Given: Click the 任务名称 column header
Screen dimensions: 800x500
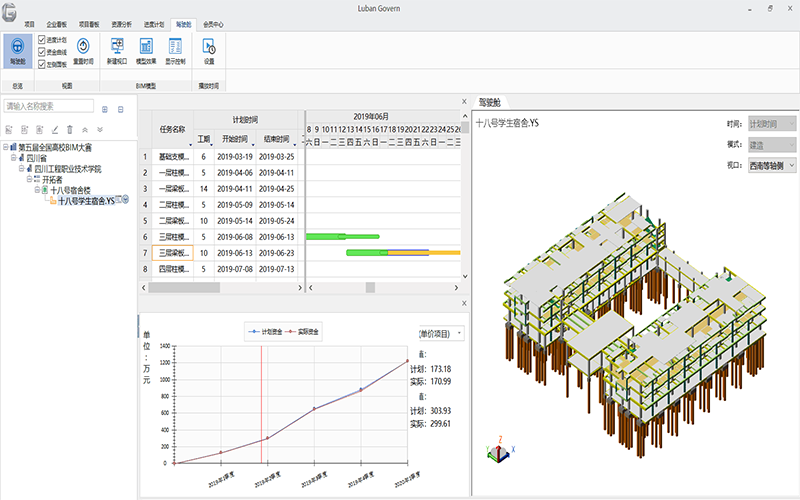Looking at the screenshot, I should pyautogui.click(x=172, y=129).
